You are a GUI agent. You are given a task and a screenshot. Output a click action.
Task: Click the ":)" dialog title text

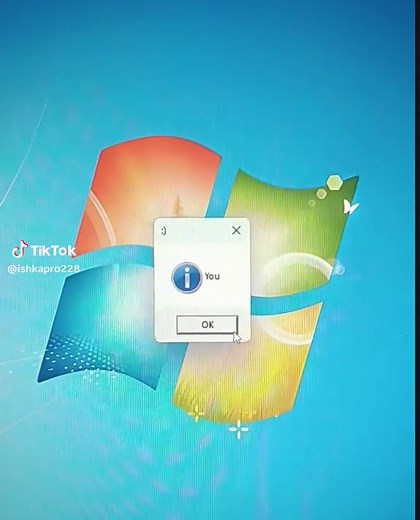(163, 231)
